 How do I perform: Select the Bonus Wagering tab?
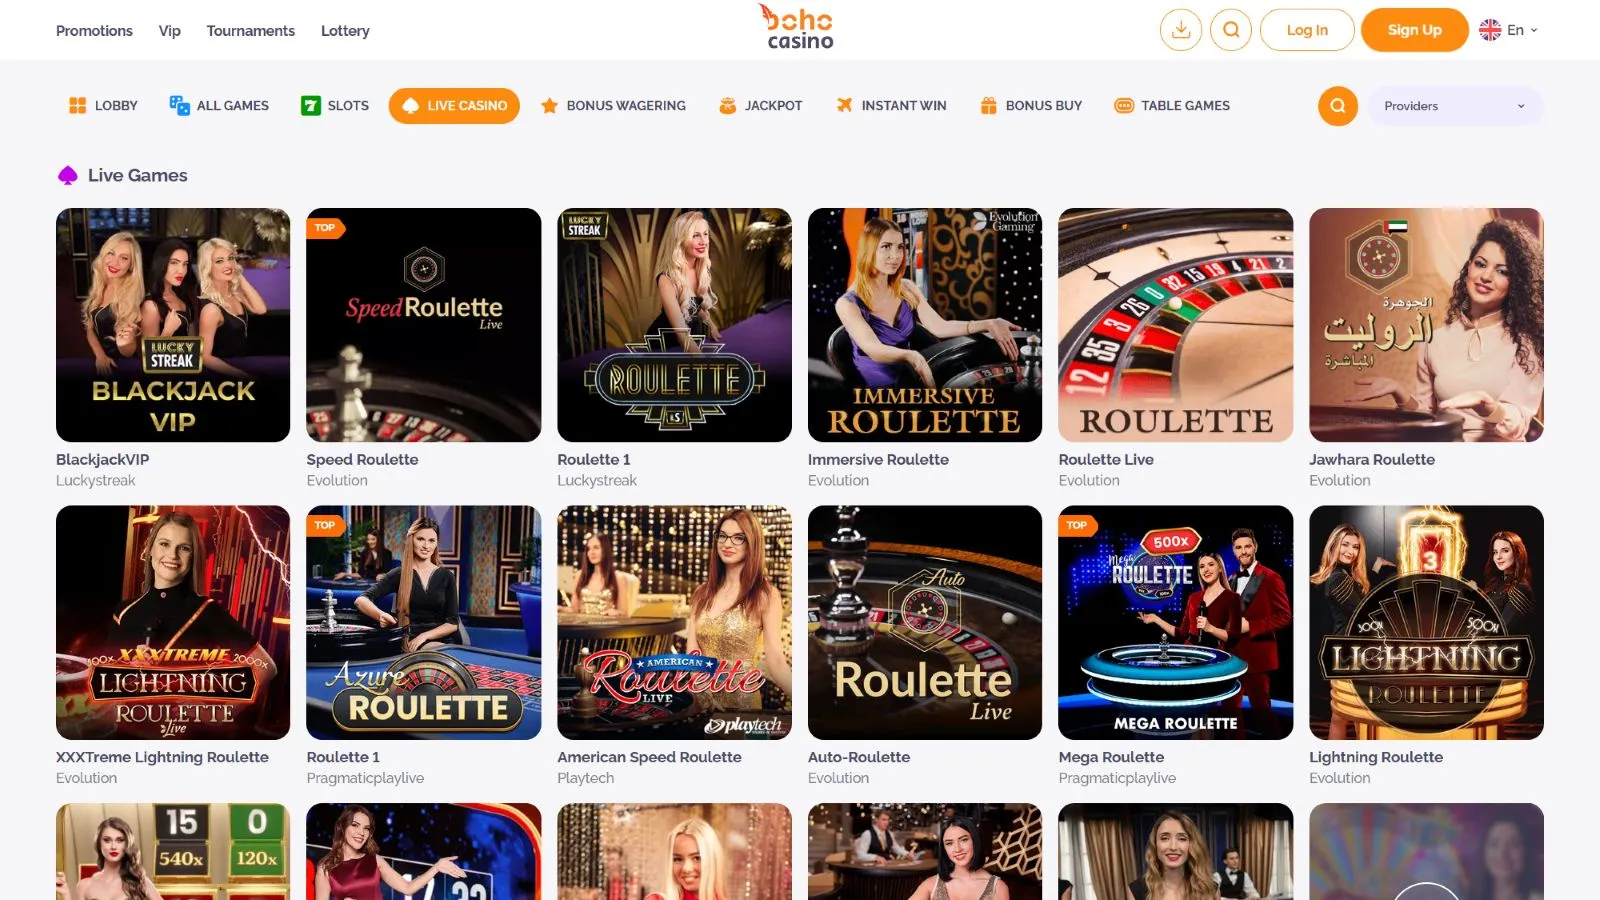(x=613, y=105)
